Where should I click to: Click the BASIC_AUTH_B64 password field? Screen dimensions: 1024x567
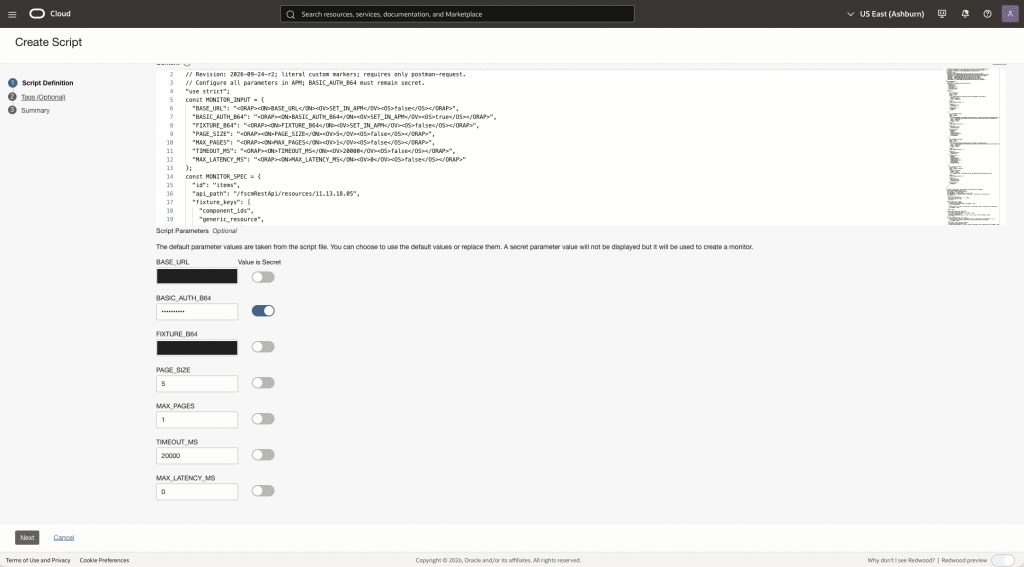(x=197, y=312)
